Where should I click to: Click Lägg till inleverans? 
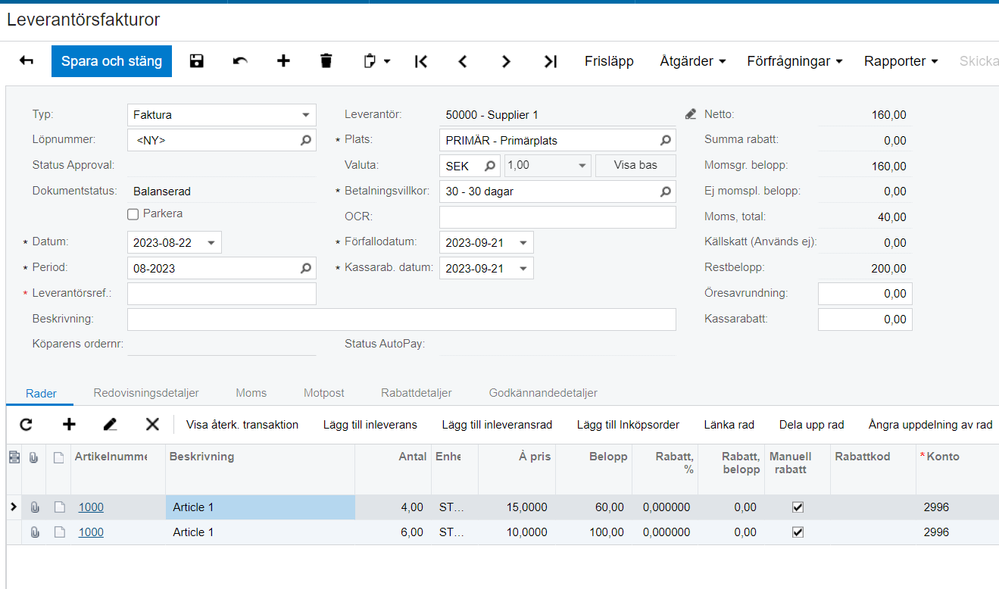tap(370, 425)
